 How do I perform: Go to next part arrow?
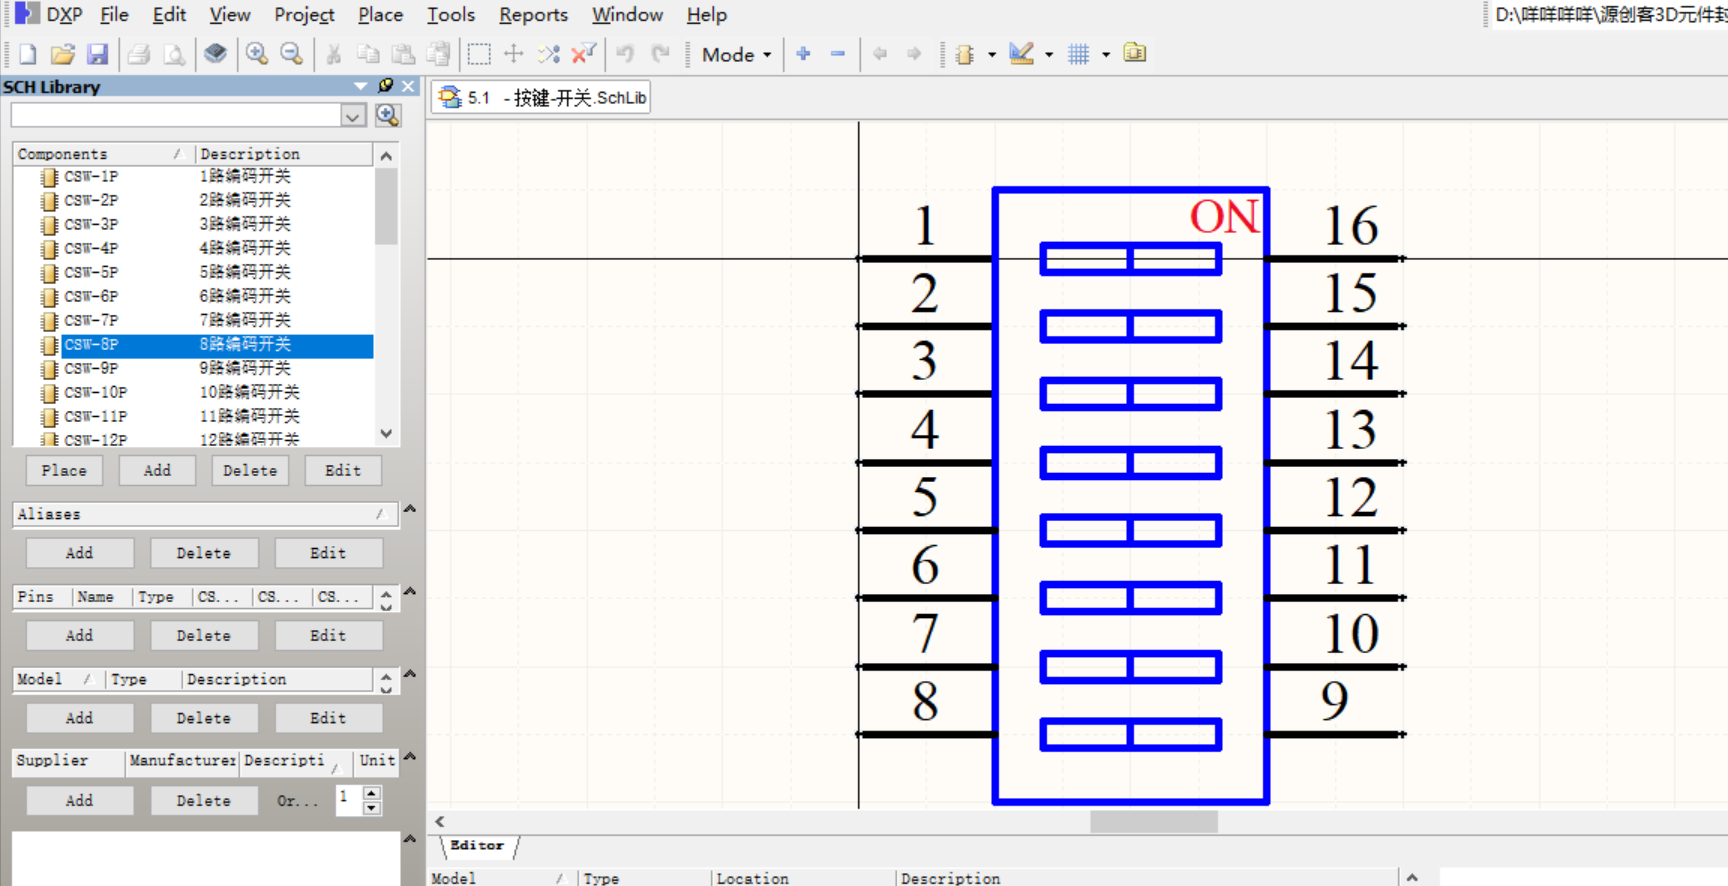(914, 54)
